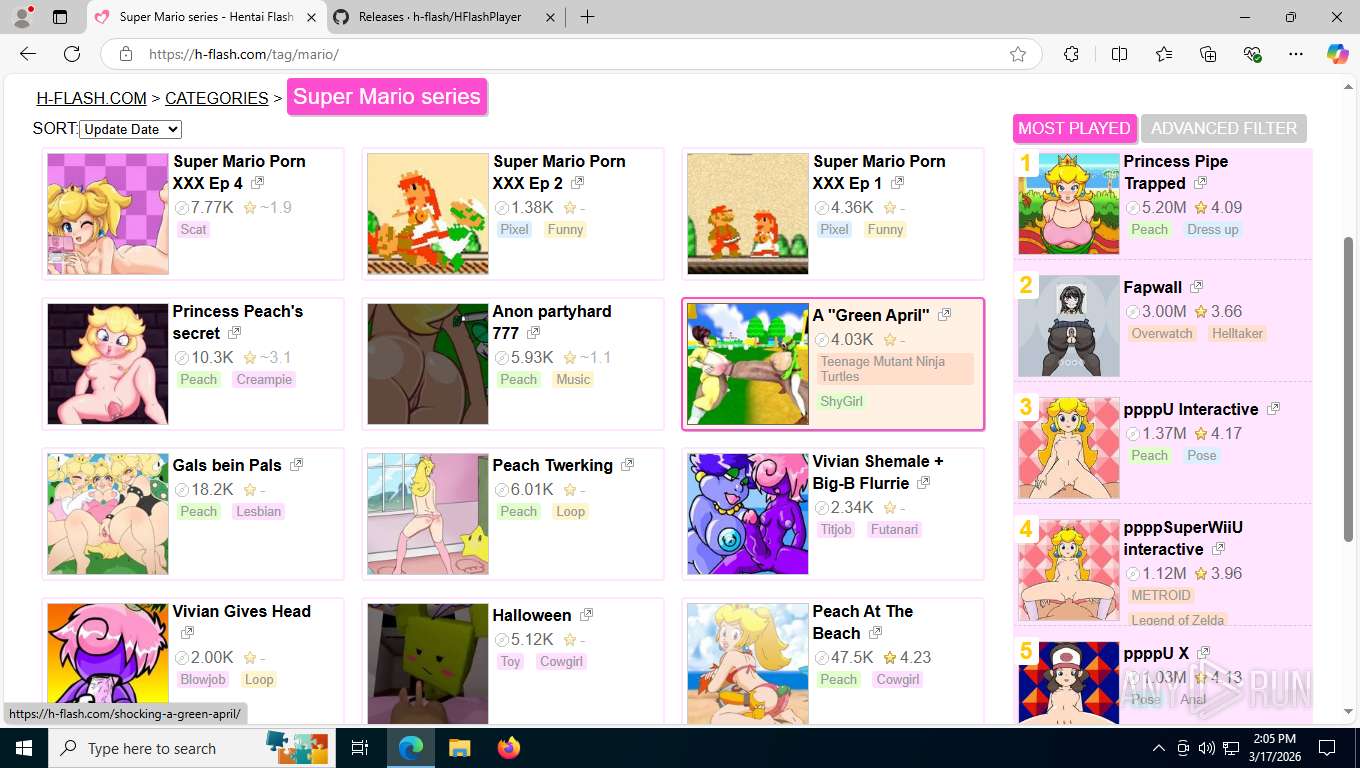
Task: Focus the address bar URL field
Action: [570, 54]
